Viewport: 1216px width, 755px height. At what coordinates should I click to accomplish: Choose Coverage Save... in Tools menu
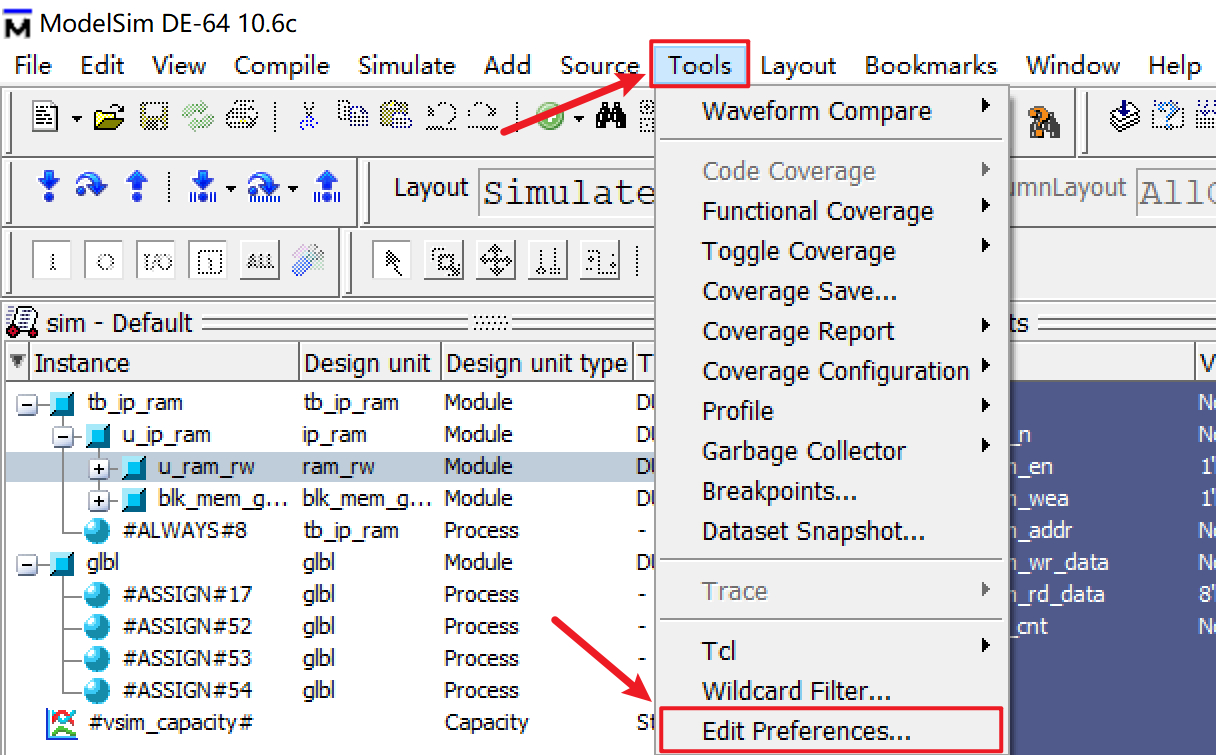[833, 291]
